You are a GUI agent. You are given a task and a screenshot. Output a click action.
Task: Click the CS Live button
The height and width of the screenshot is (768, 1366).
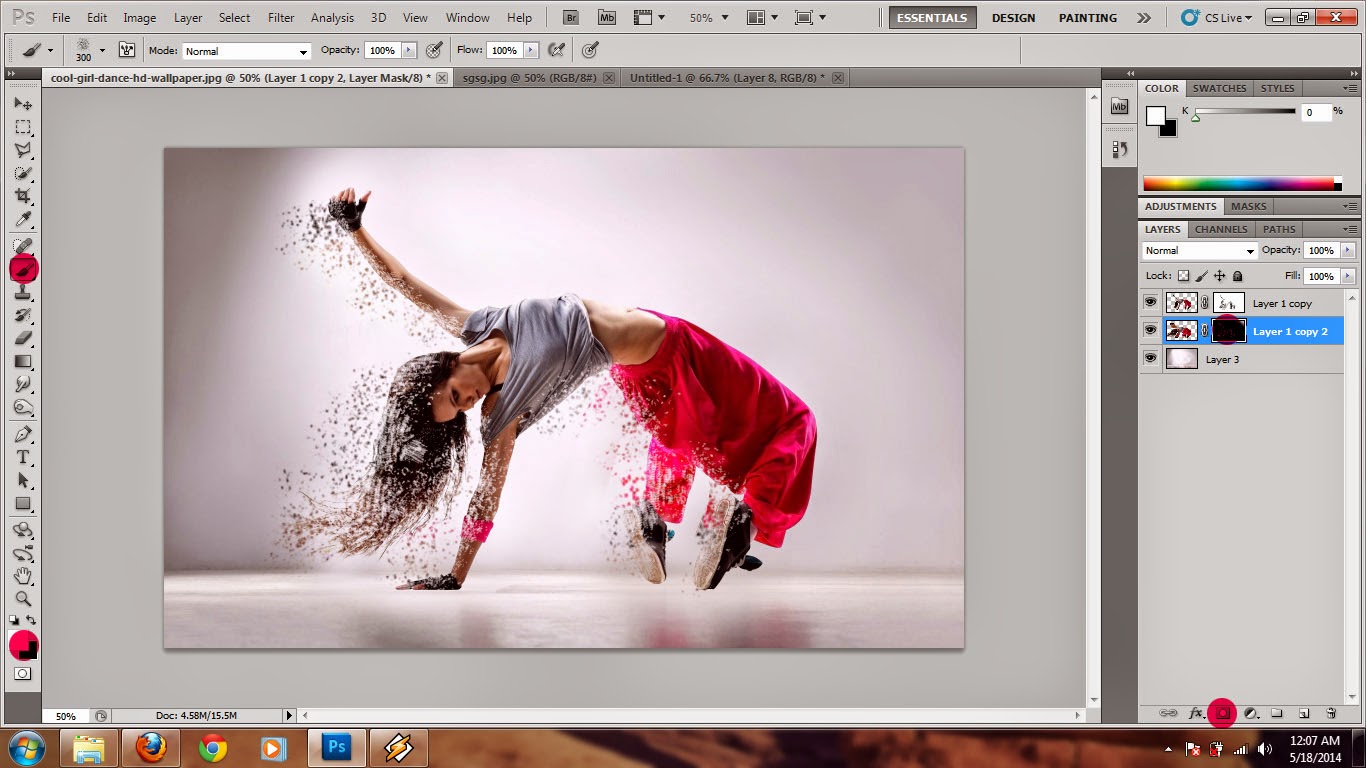click(1216, 18)
